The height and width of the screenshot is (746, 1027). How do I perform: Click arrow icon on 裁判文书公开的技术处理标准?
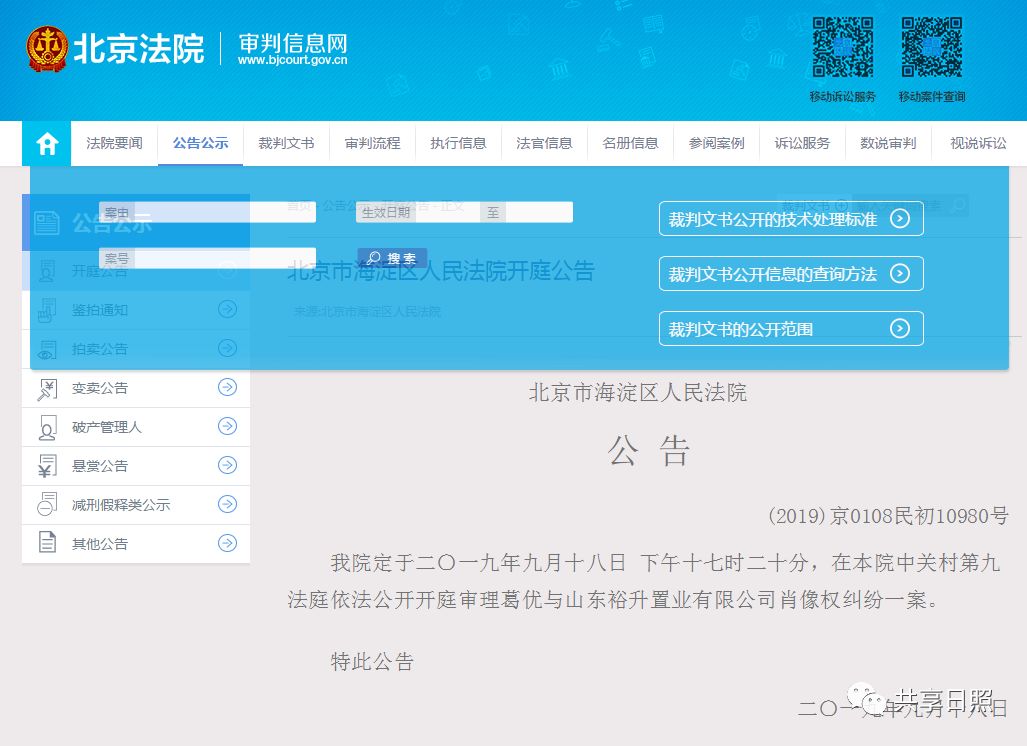click(900, 219)
